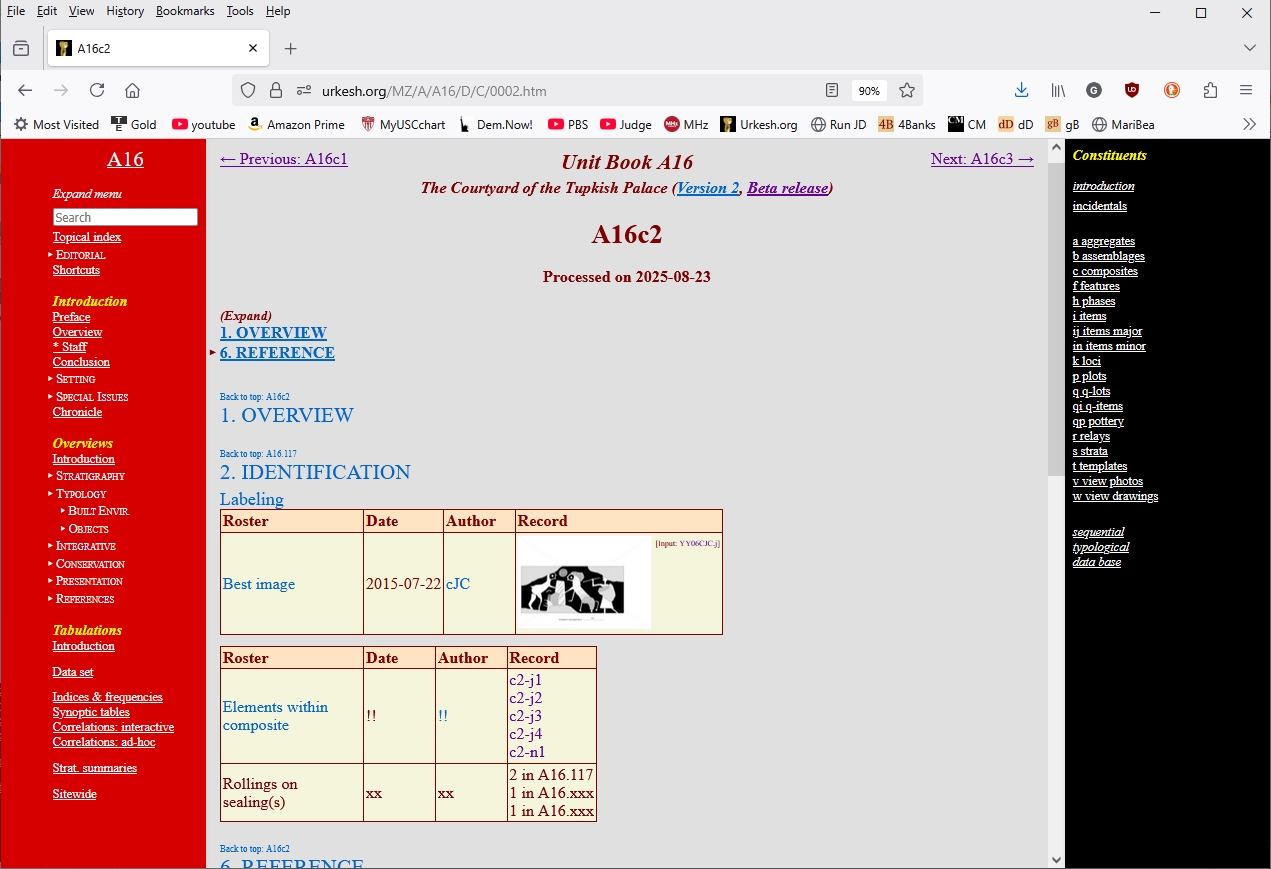Go to Next: A16c3 page
The height and width of the screenshot is (869, 1271).
(982, 159)
